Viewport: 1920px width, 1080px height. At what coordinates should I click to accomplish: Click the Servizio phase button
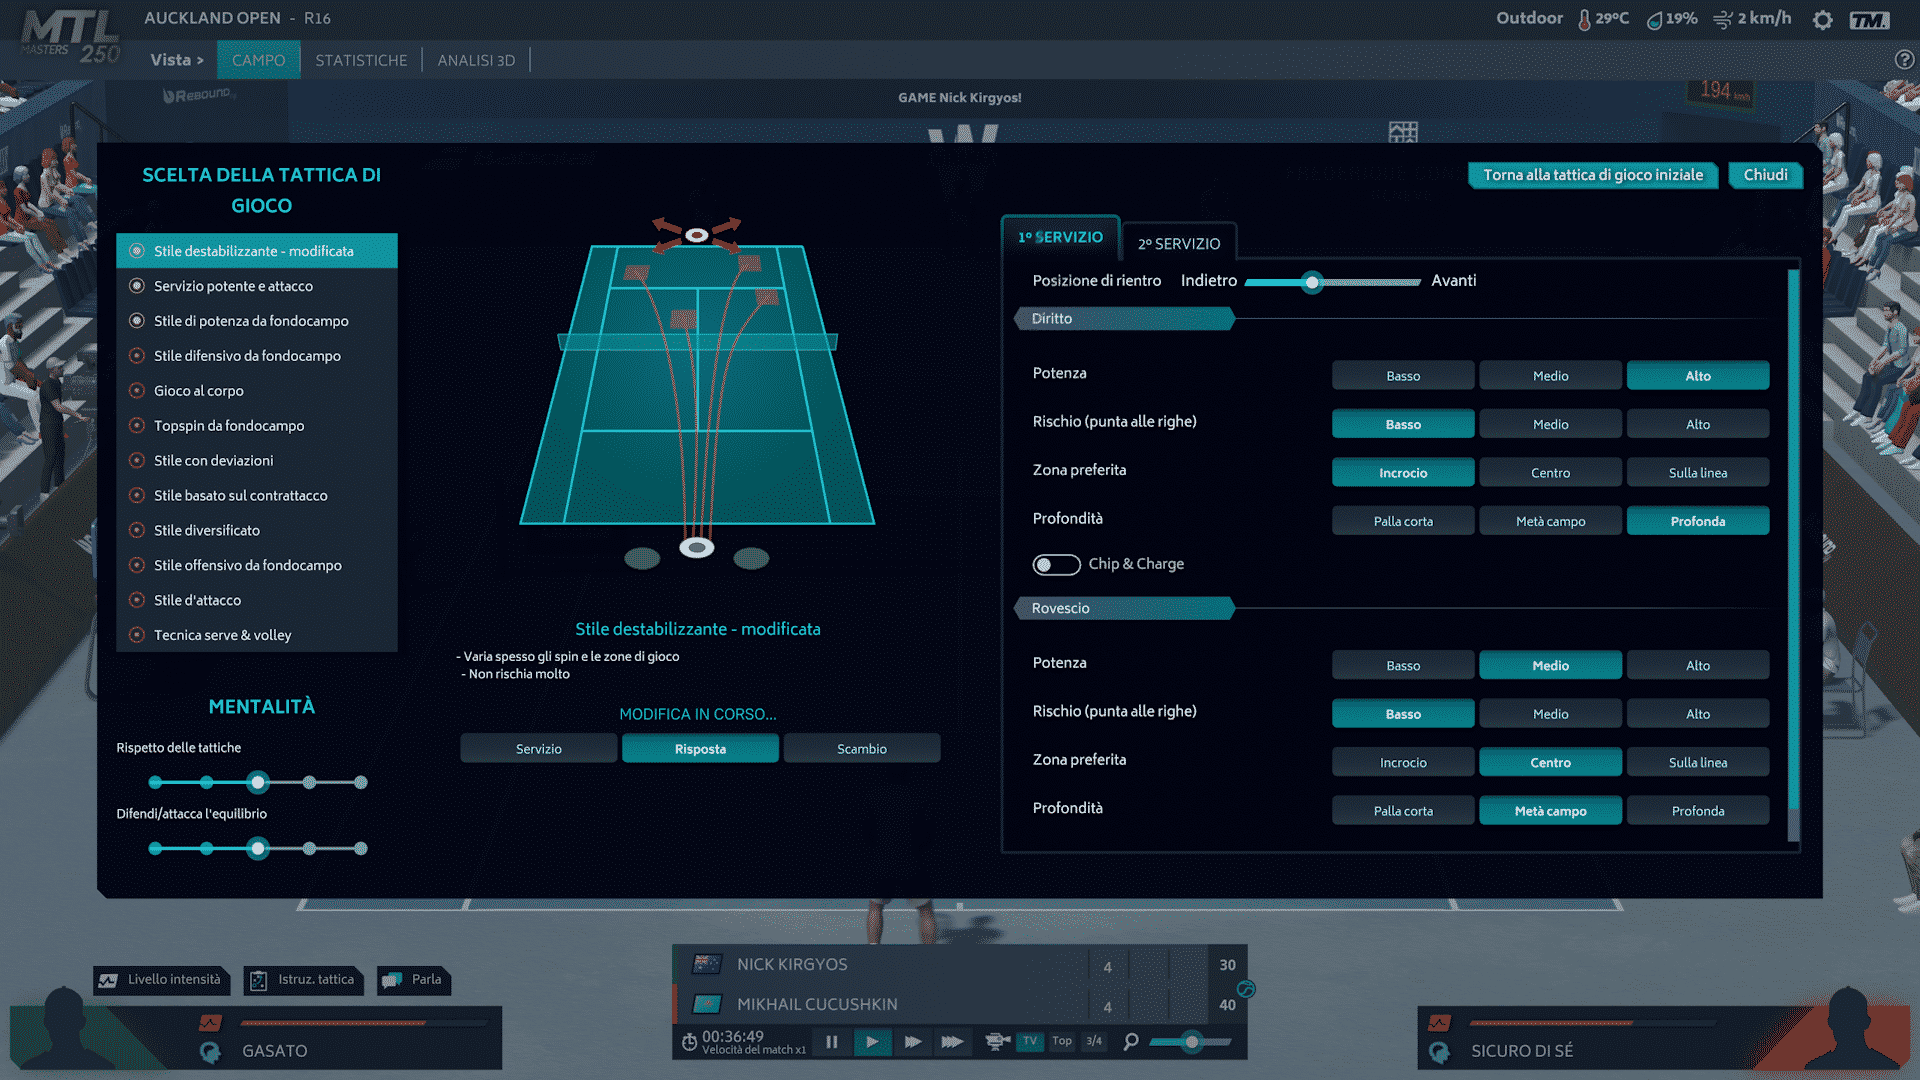538,748
